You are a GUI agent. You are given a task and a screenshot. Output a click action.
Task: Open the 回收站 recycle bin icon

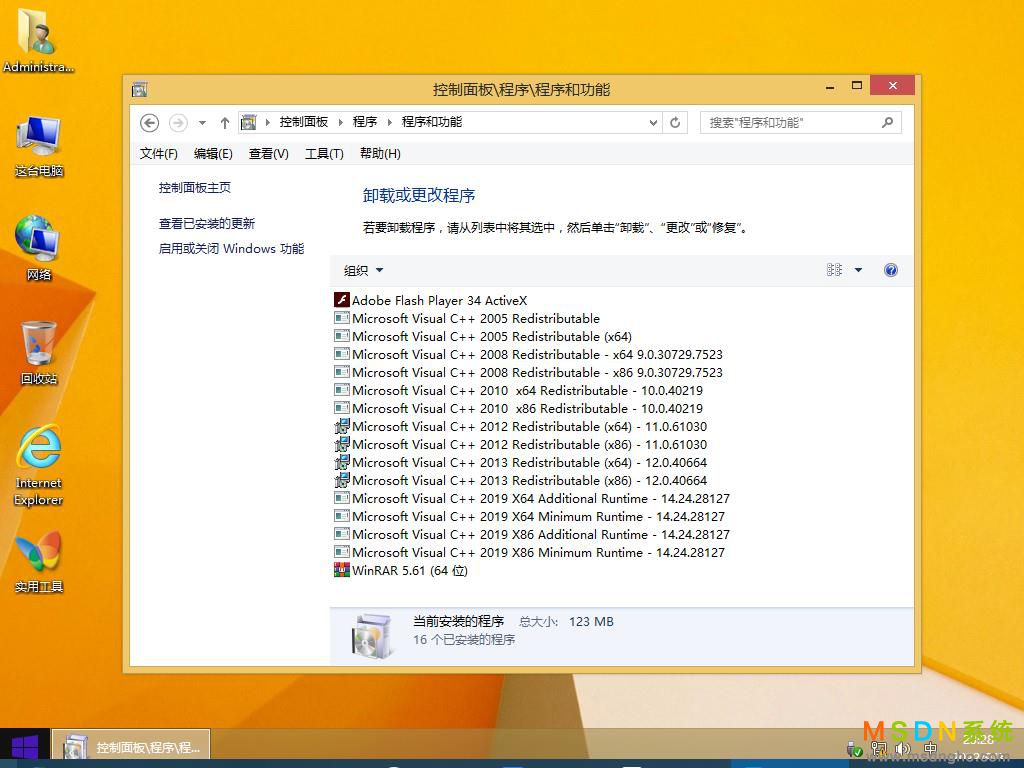pyautogui.click(x=39, y=353)
